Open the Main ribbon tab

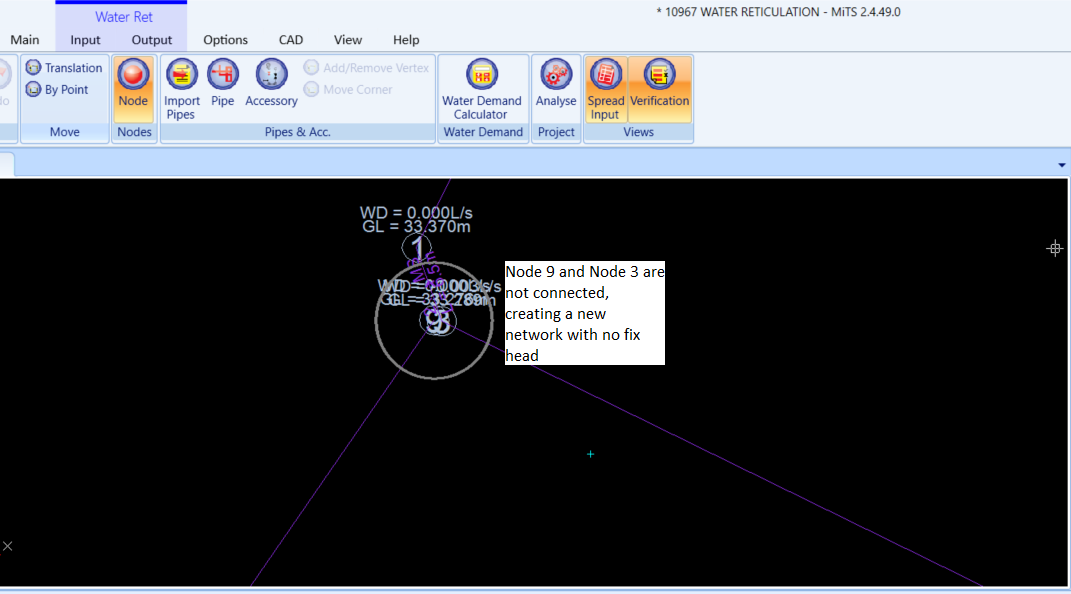pos(25,40)
